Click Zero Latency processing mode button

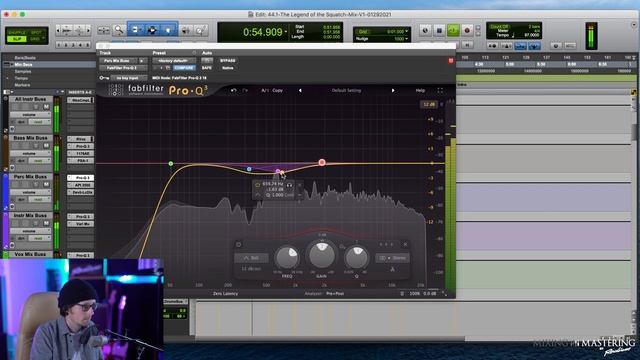(x=225, y=293)
